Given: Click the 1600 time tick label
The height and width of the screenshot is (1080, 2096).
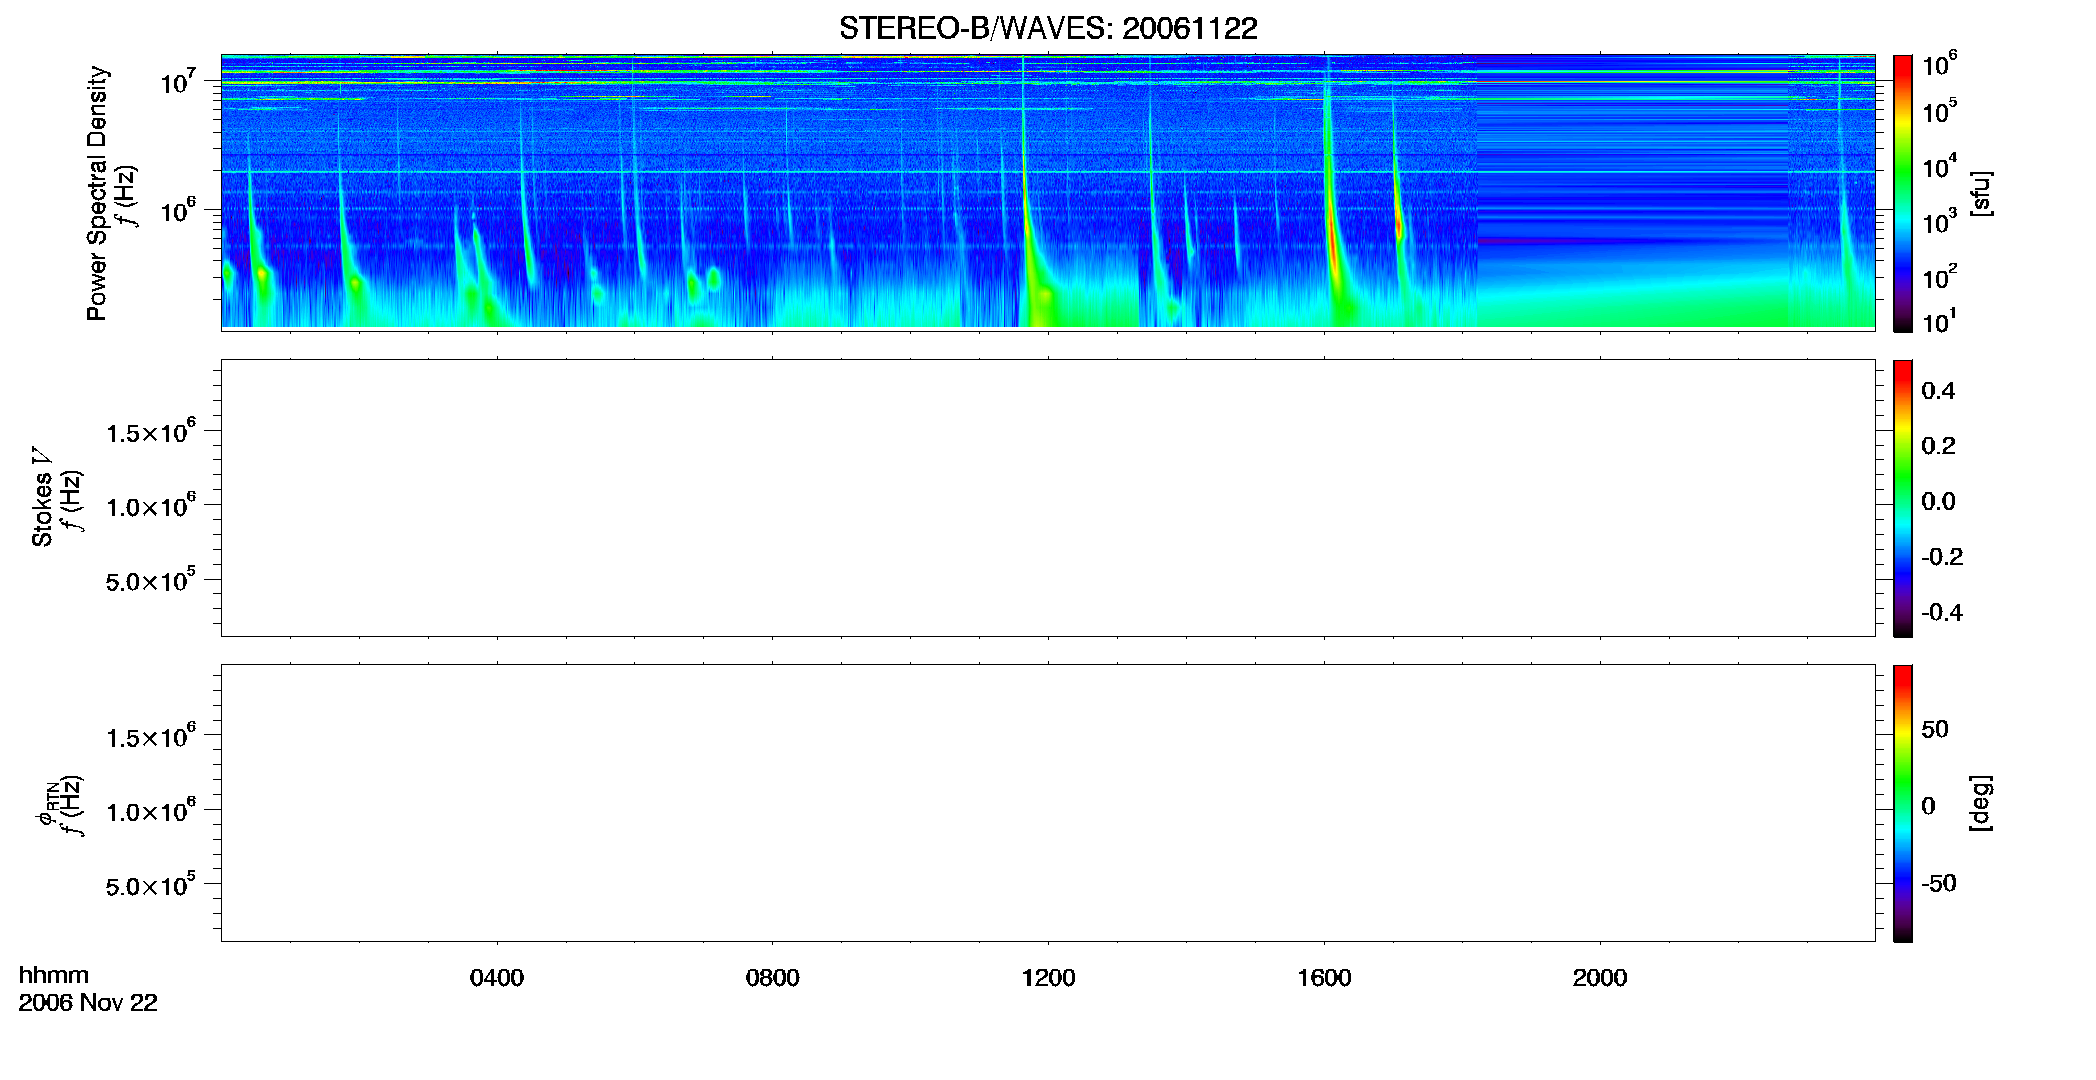Looking at the screenshot, I should (1324, 978).
